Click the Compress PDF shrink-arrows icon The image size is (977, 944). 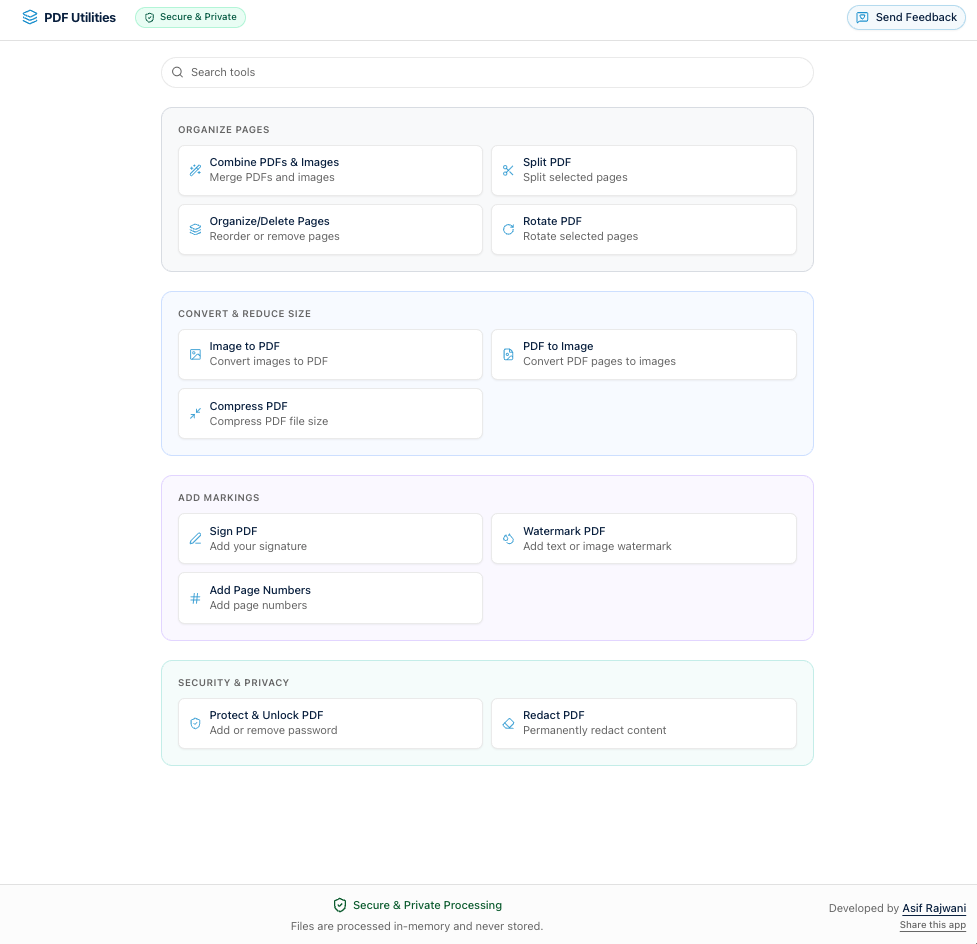click(x=195, y=413)
